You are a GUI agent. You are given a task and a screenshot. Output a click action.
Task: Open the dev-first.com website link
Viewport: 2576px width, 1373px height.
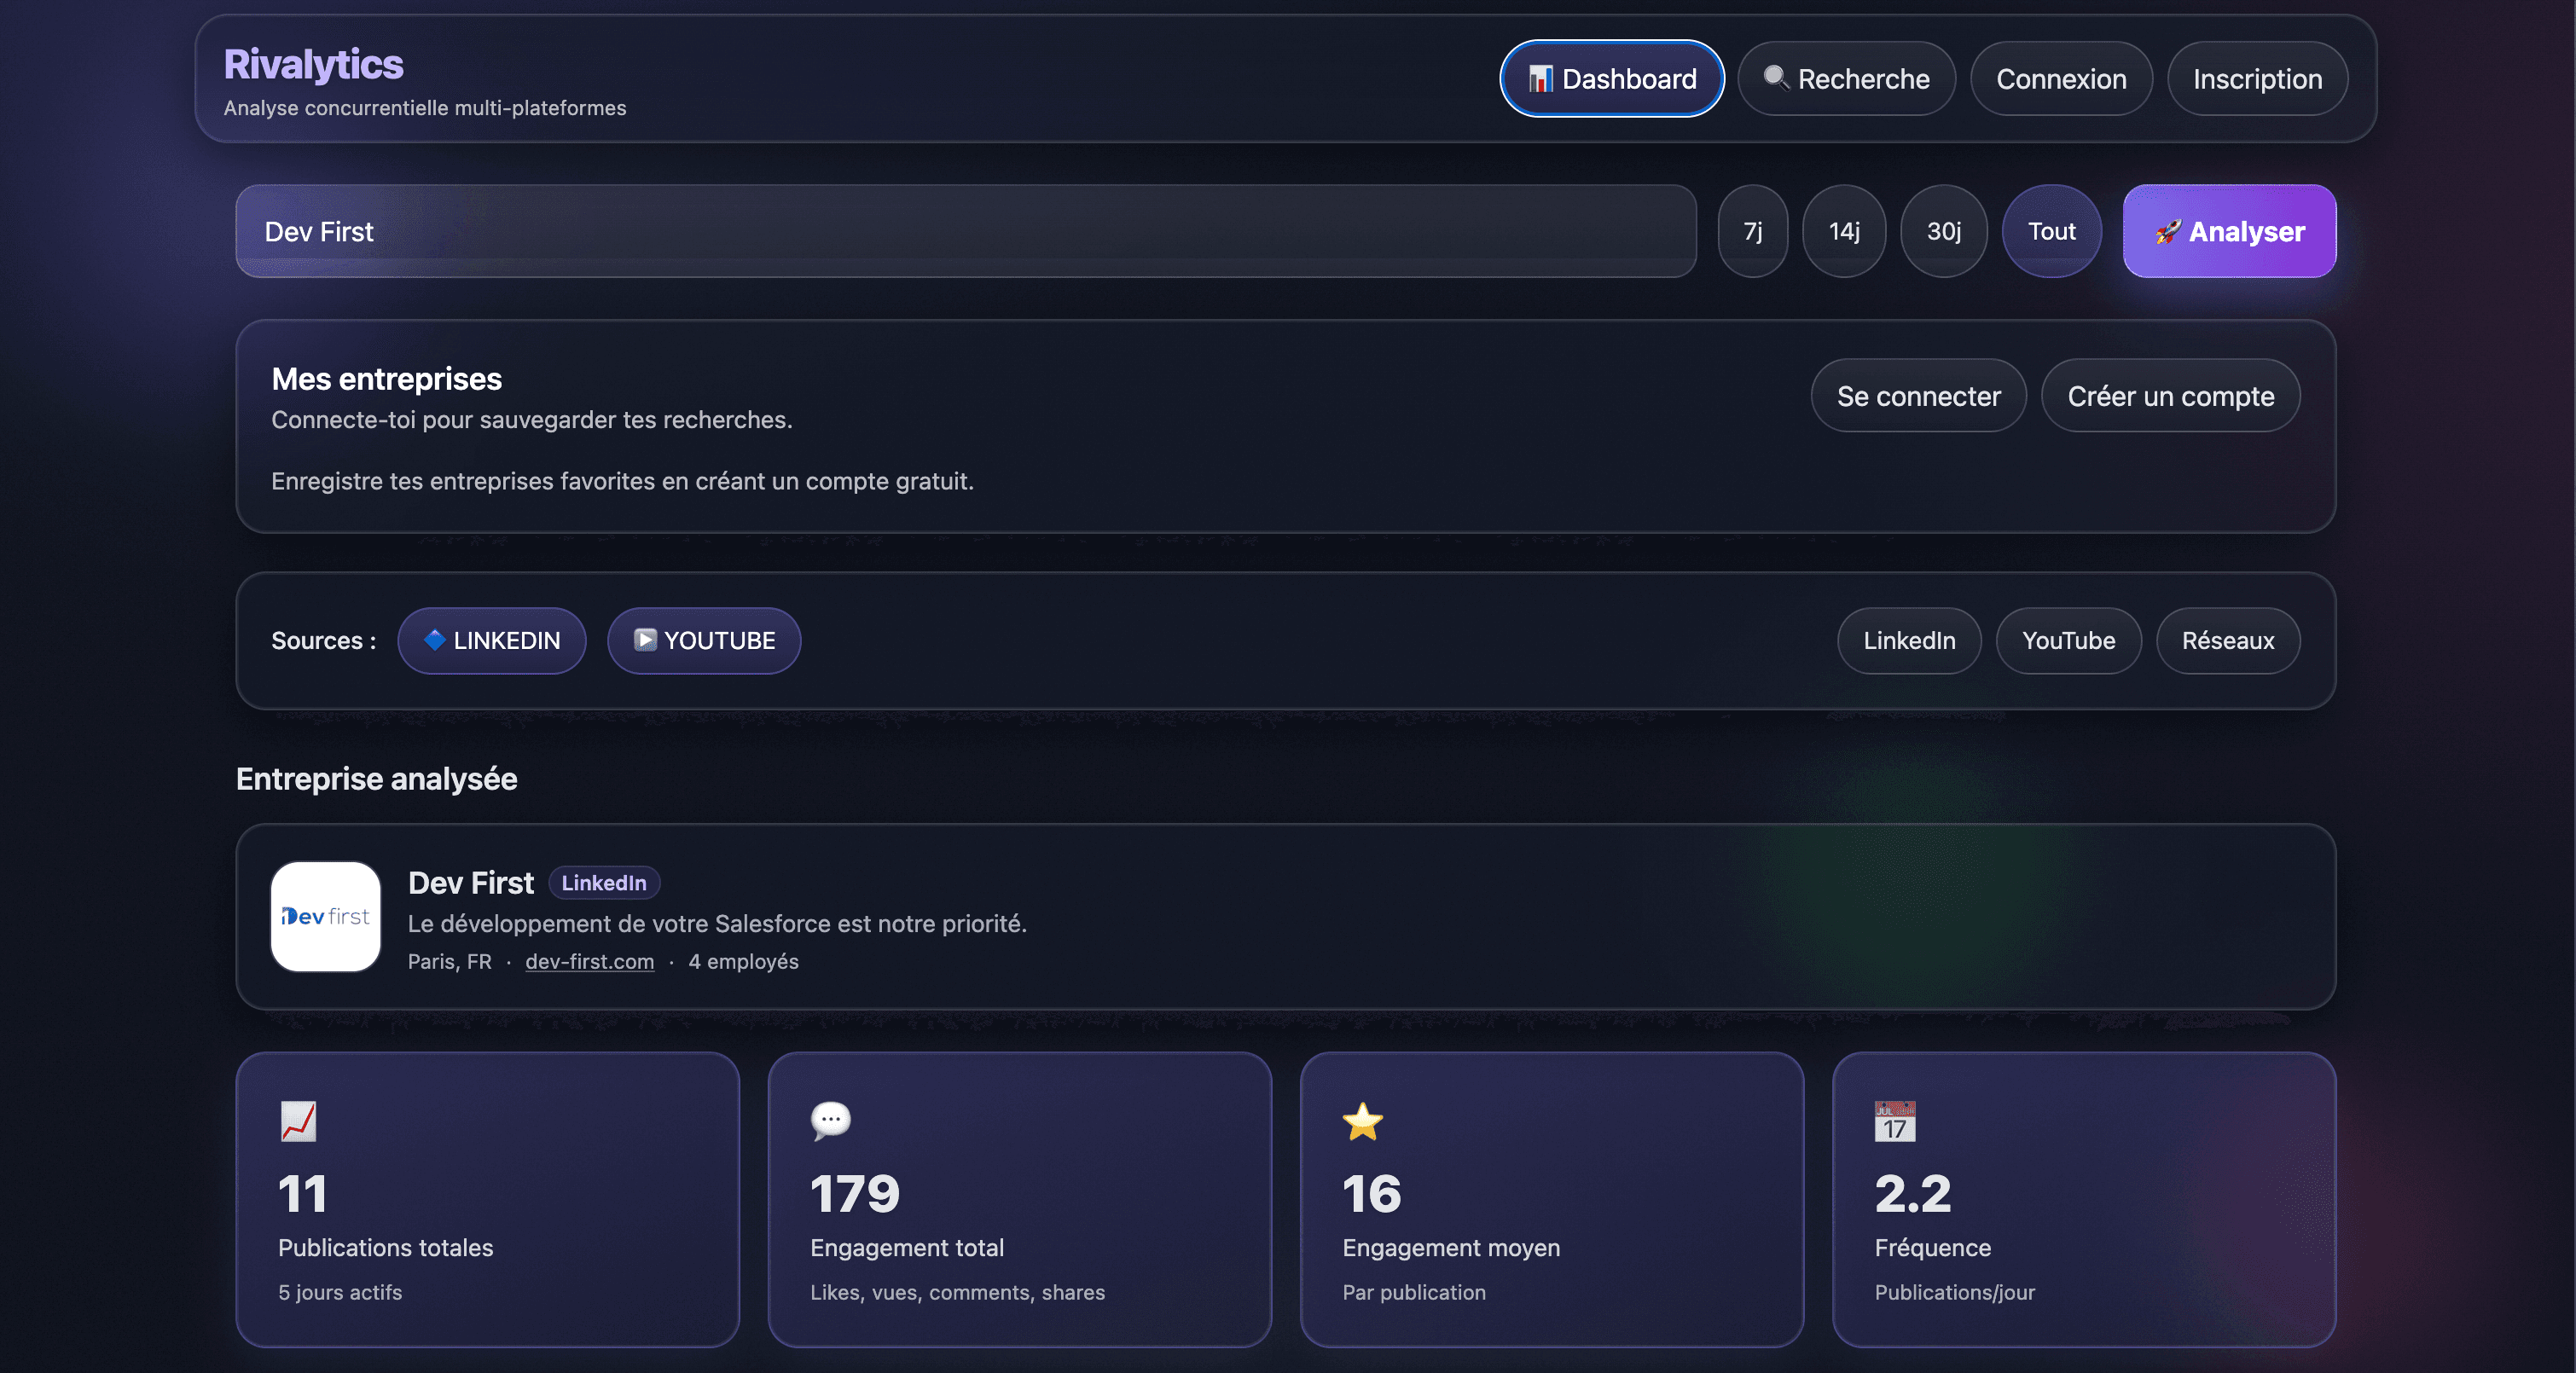click(589, 961)
